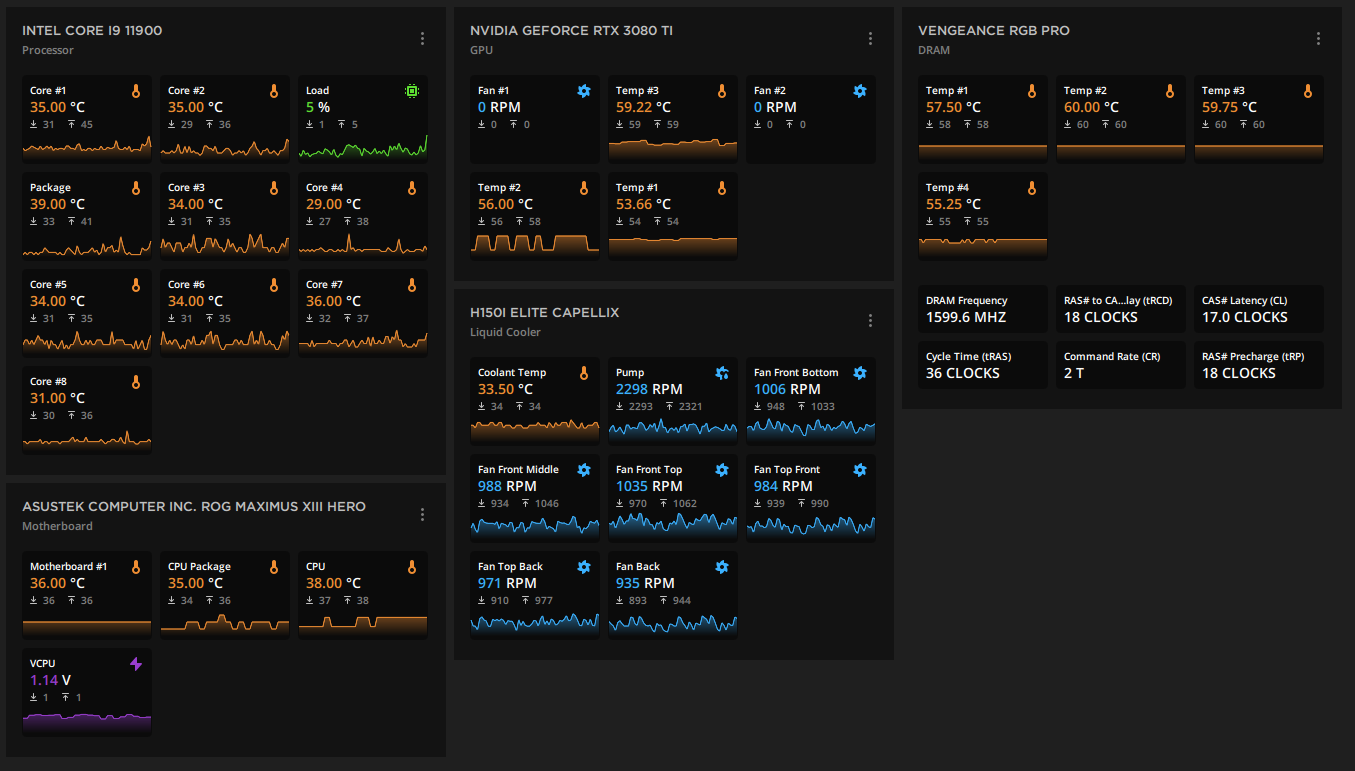This screenshot has width=1355, height=771.
Task: Open the RTX 3080 Ti three-dot menu
Action: pos(870,39)
